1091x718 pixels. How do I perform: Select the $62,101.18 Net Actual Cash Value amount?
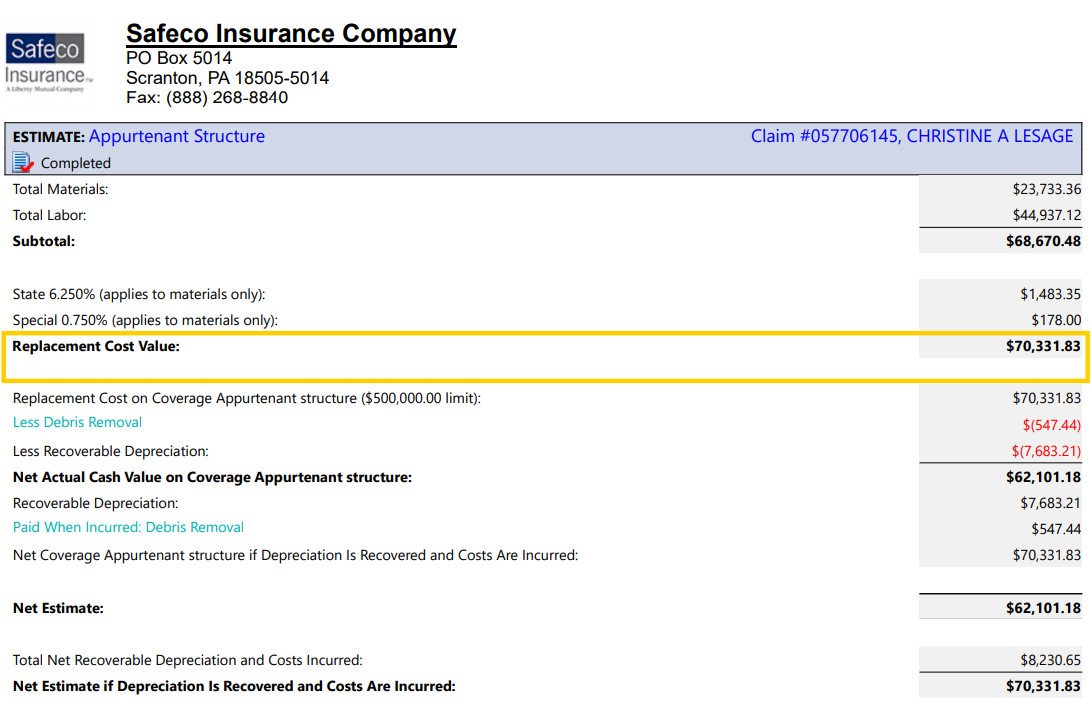pos(1043,477)
